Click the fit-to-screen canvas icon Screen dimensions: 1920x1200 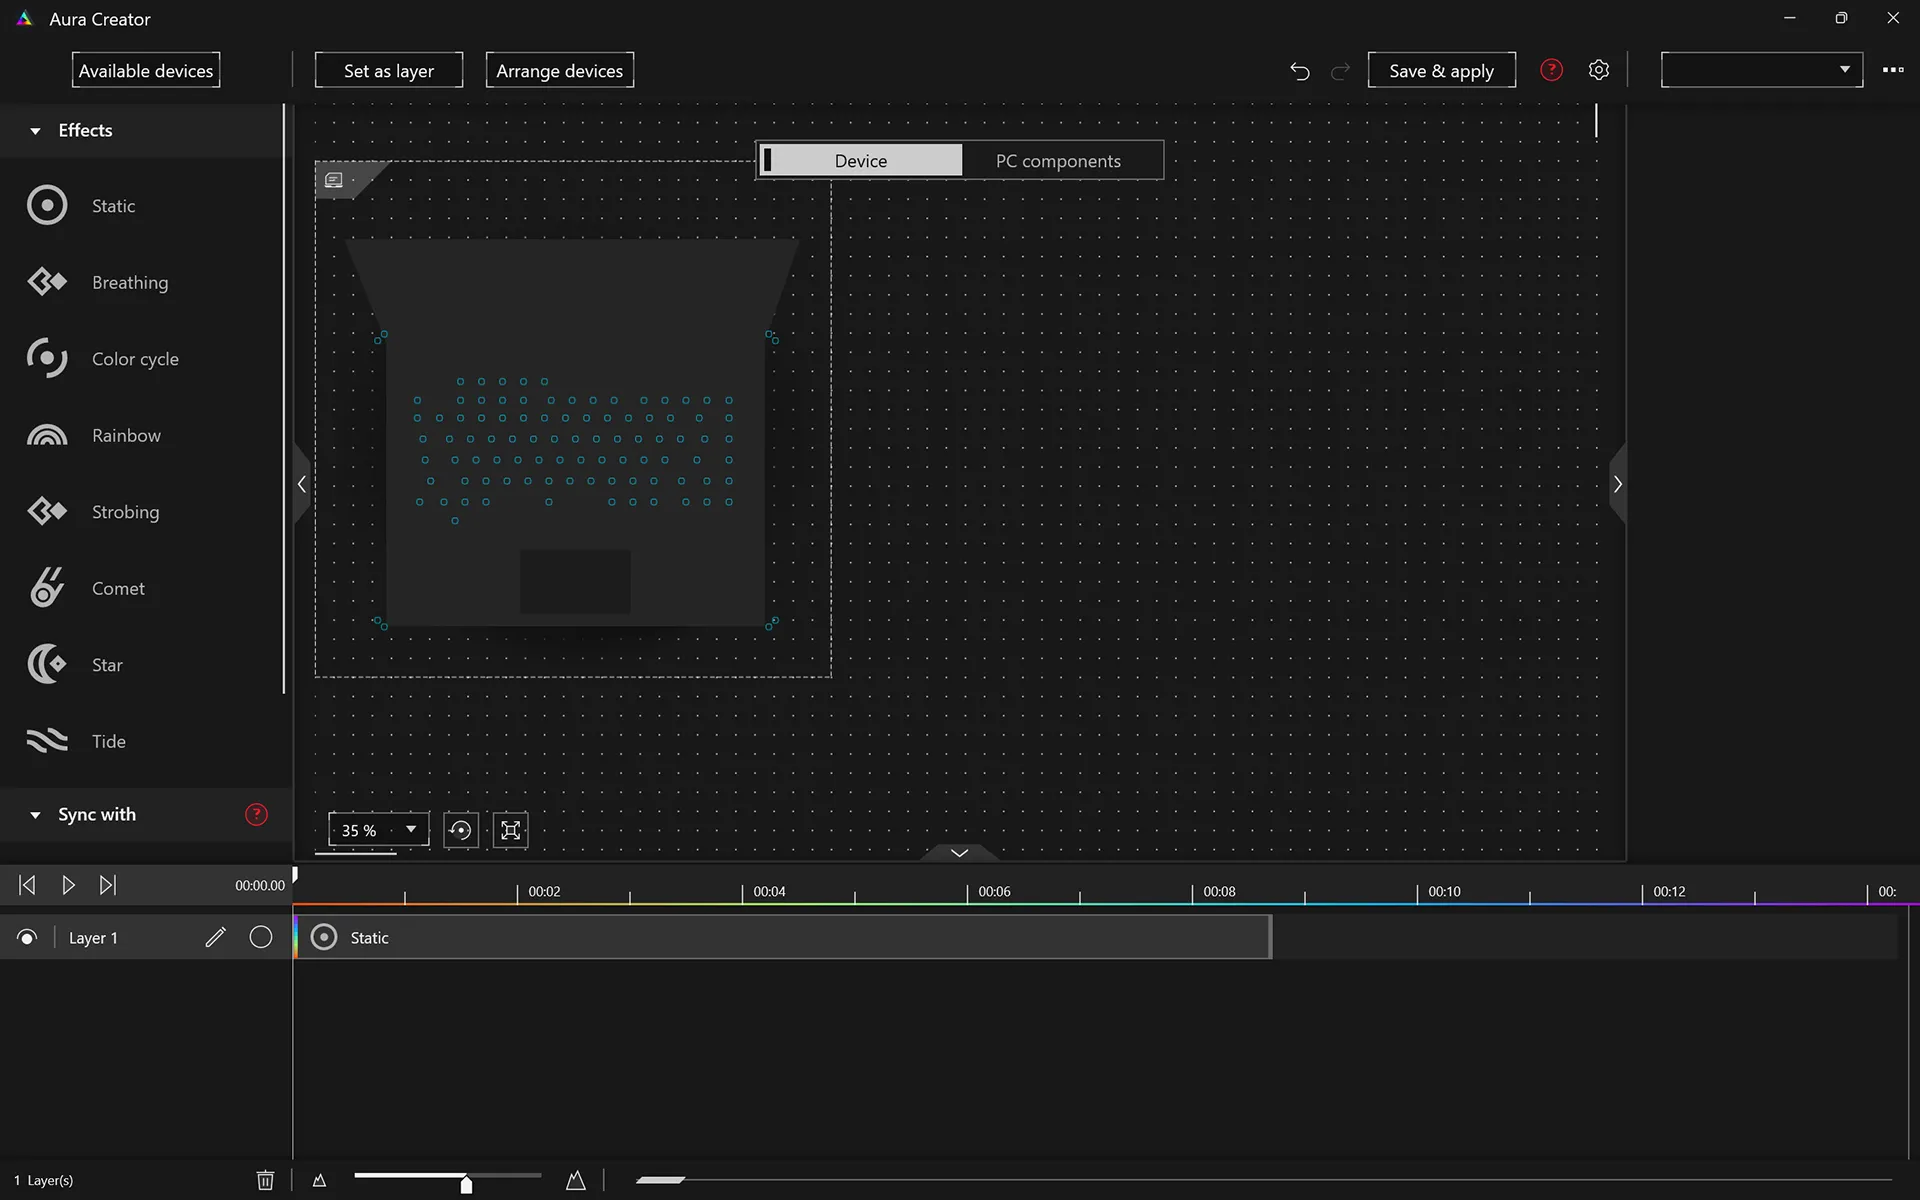click(510, 830)
